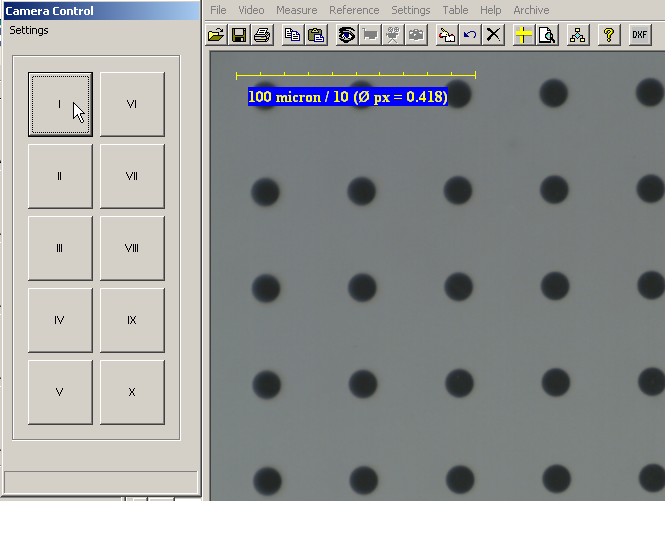
Task: Click the copy icon in toolbar
Action: (x=293, y=35)
